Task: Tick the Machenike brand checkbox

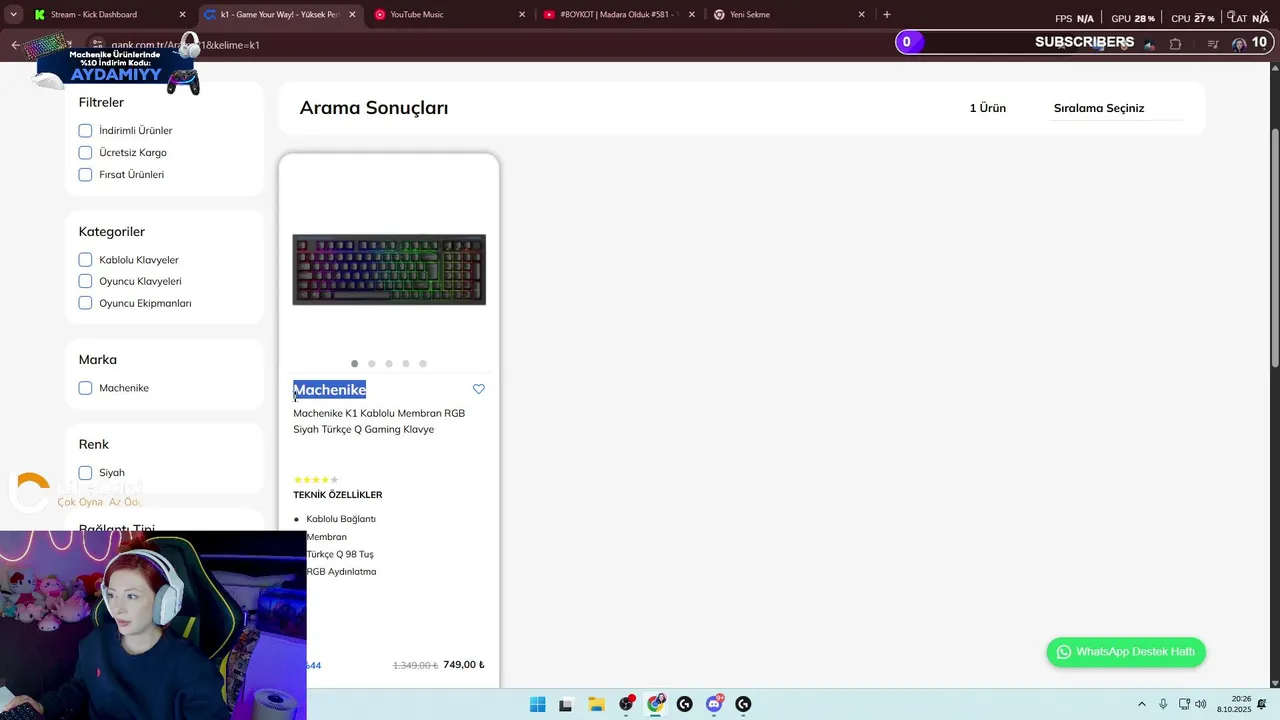Action: click(x=85, y=388)
